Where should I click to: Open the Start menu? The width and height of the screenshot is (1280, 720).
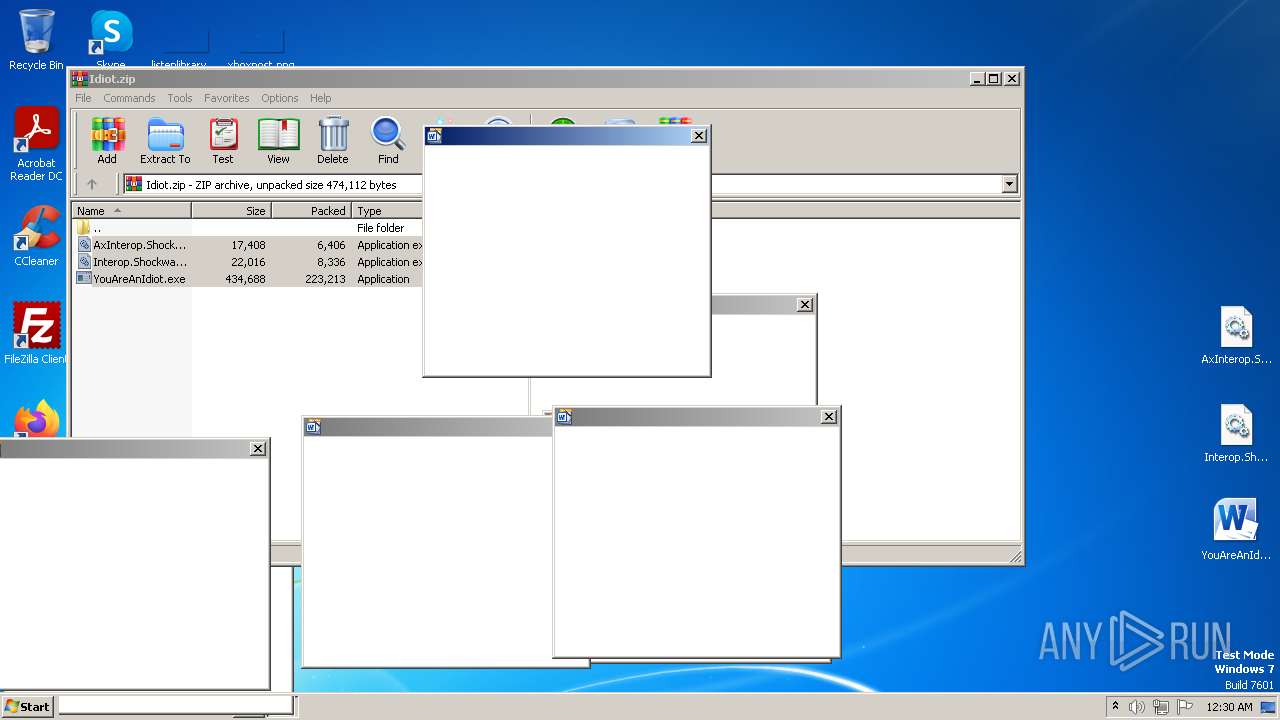[x=27, y=706]
